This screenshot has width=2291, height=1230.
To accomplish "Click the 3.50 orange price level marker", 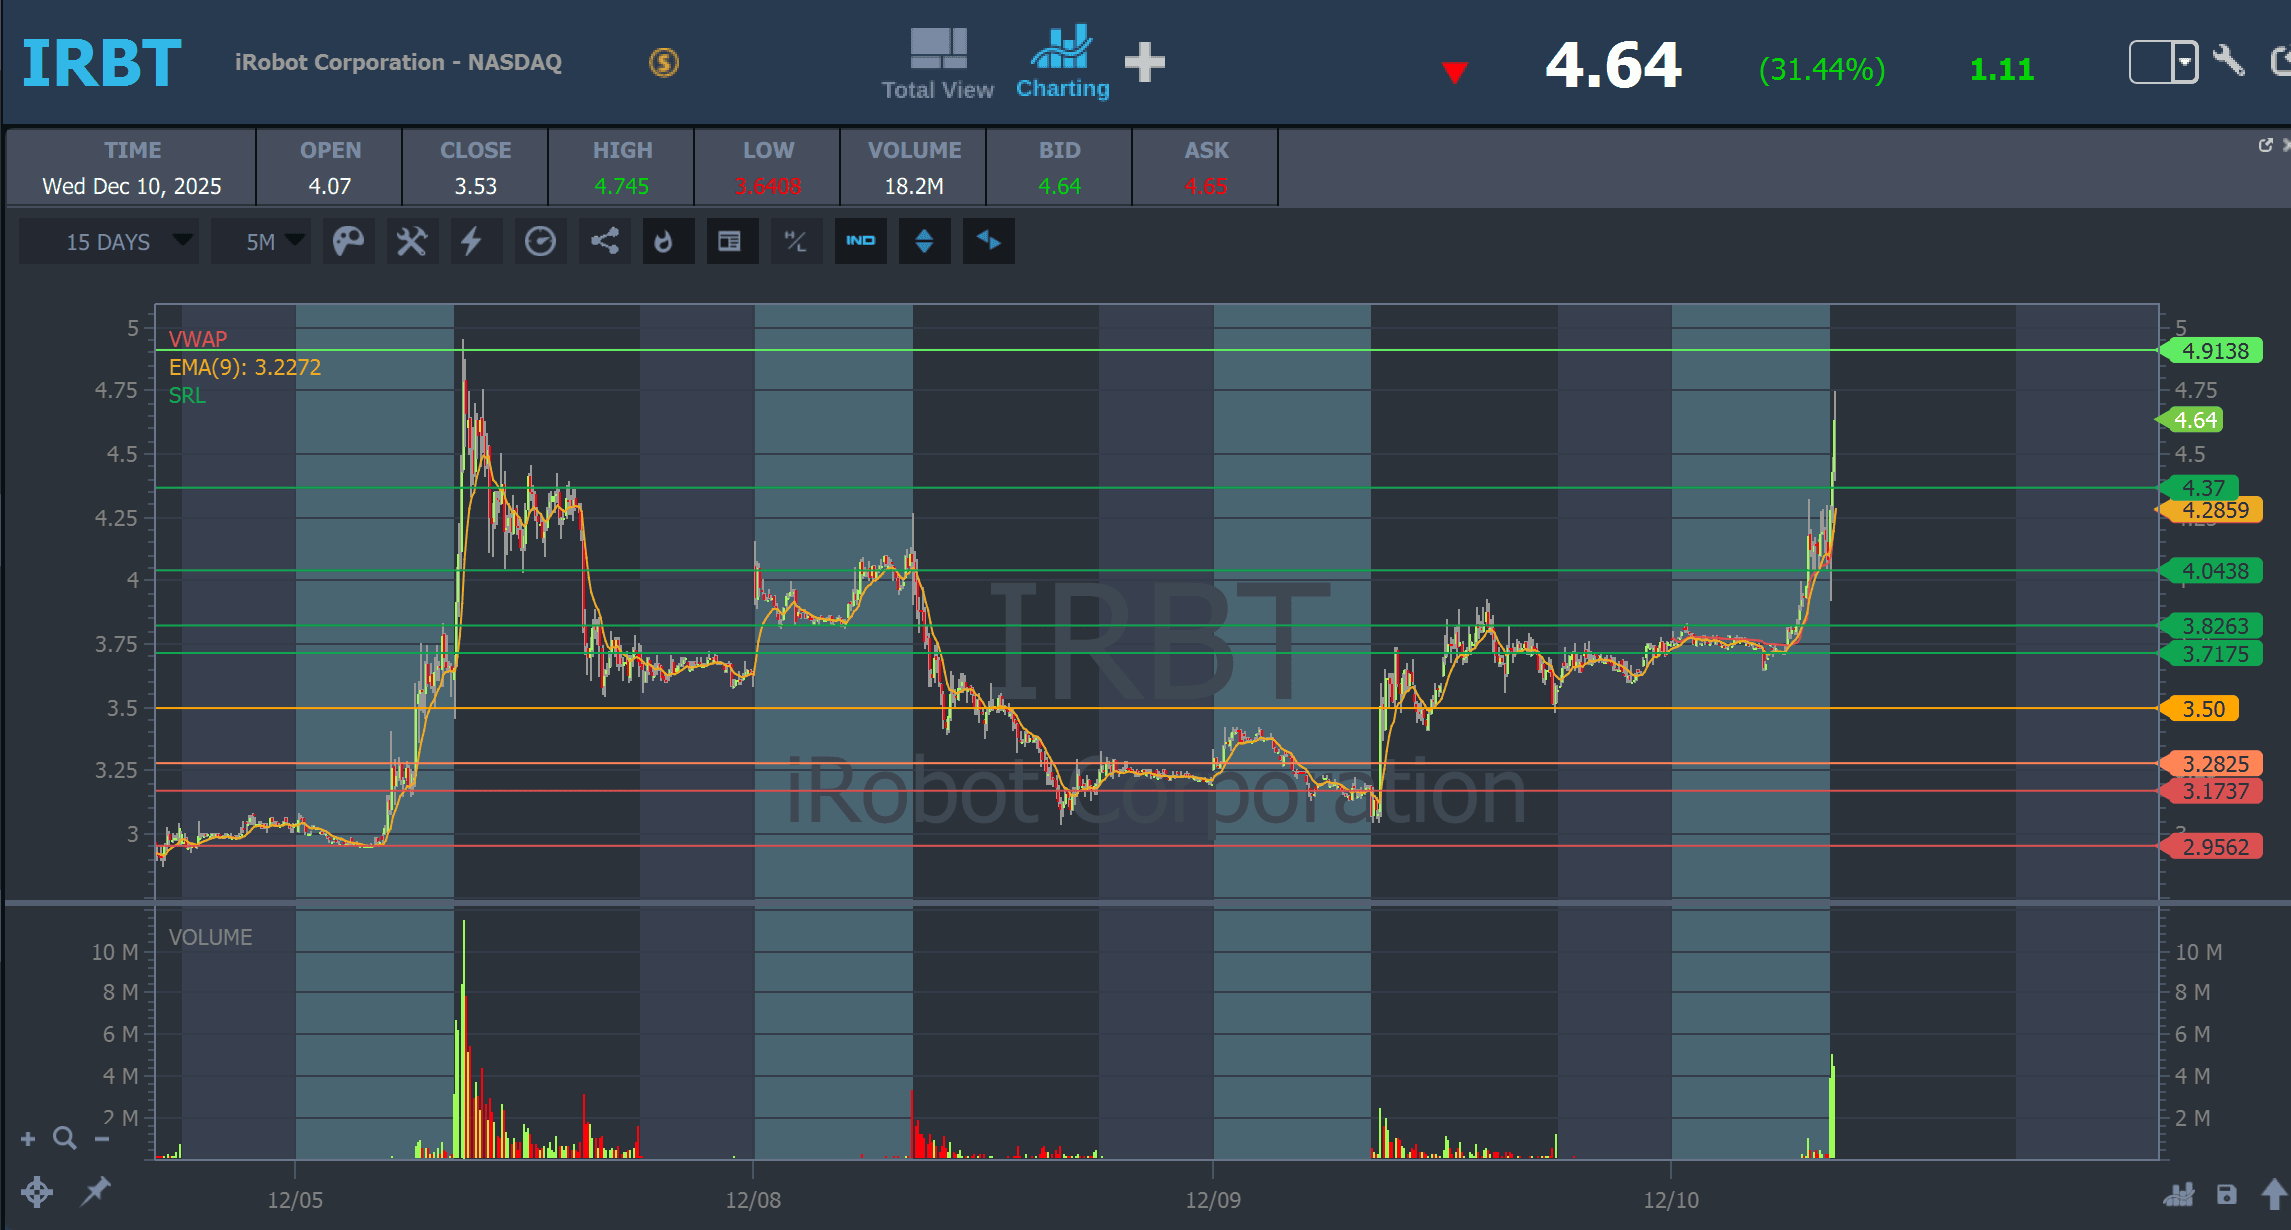I will (x=2203, y=709).
